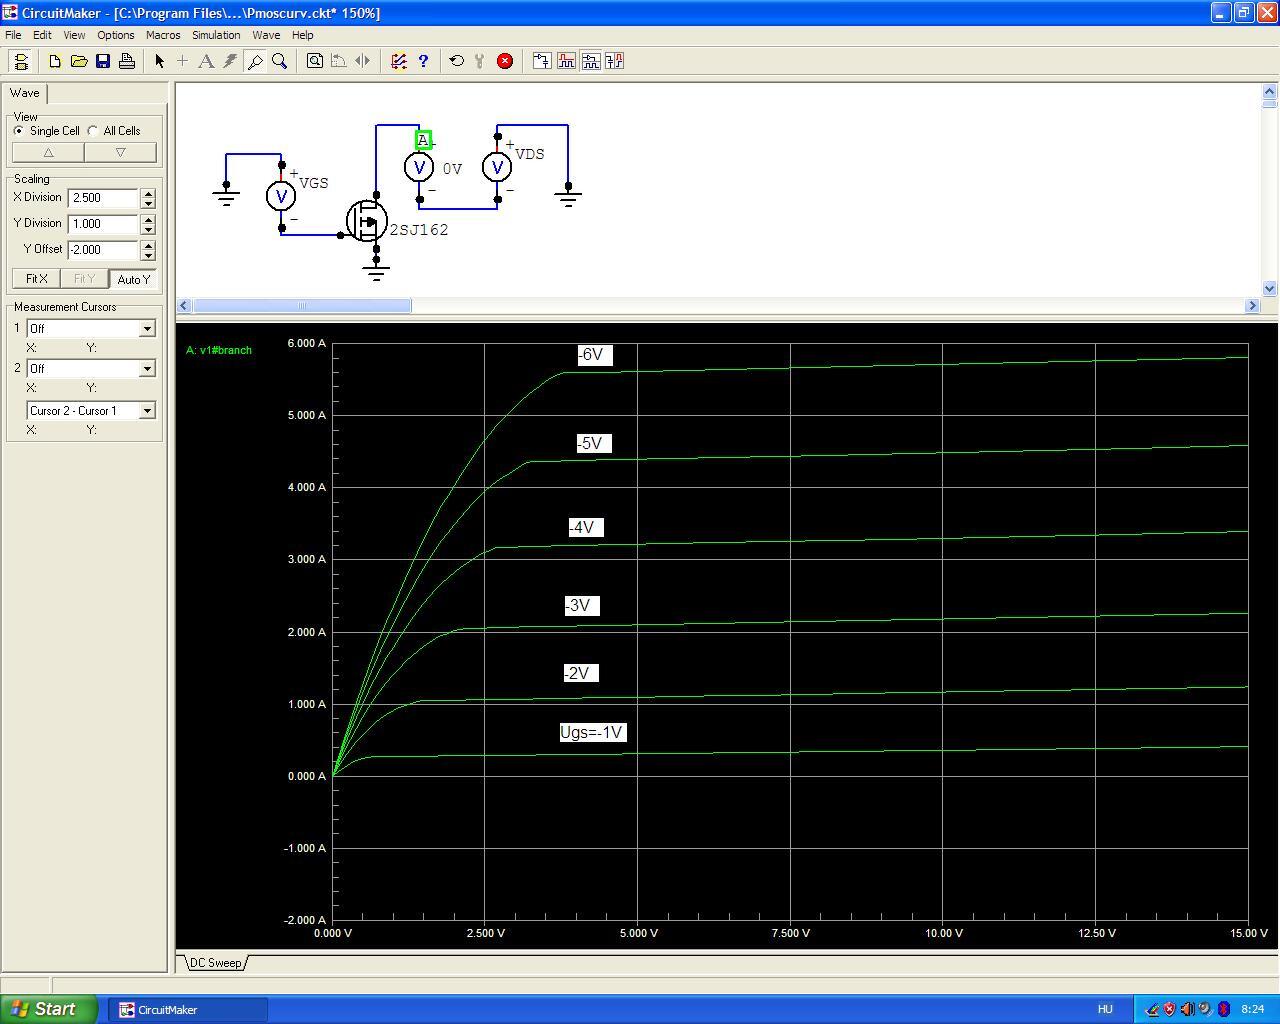This screenshot has width=1280, height=1024.
Task: Switch to the DC Sweep tab
Action: (216, 963)
